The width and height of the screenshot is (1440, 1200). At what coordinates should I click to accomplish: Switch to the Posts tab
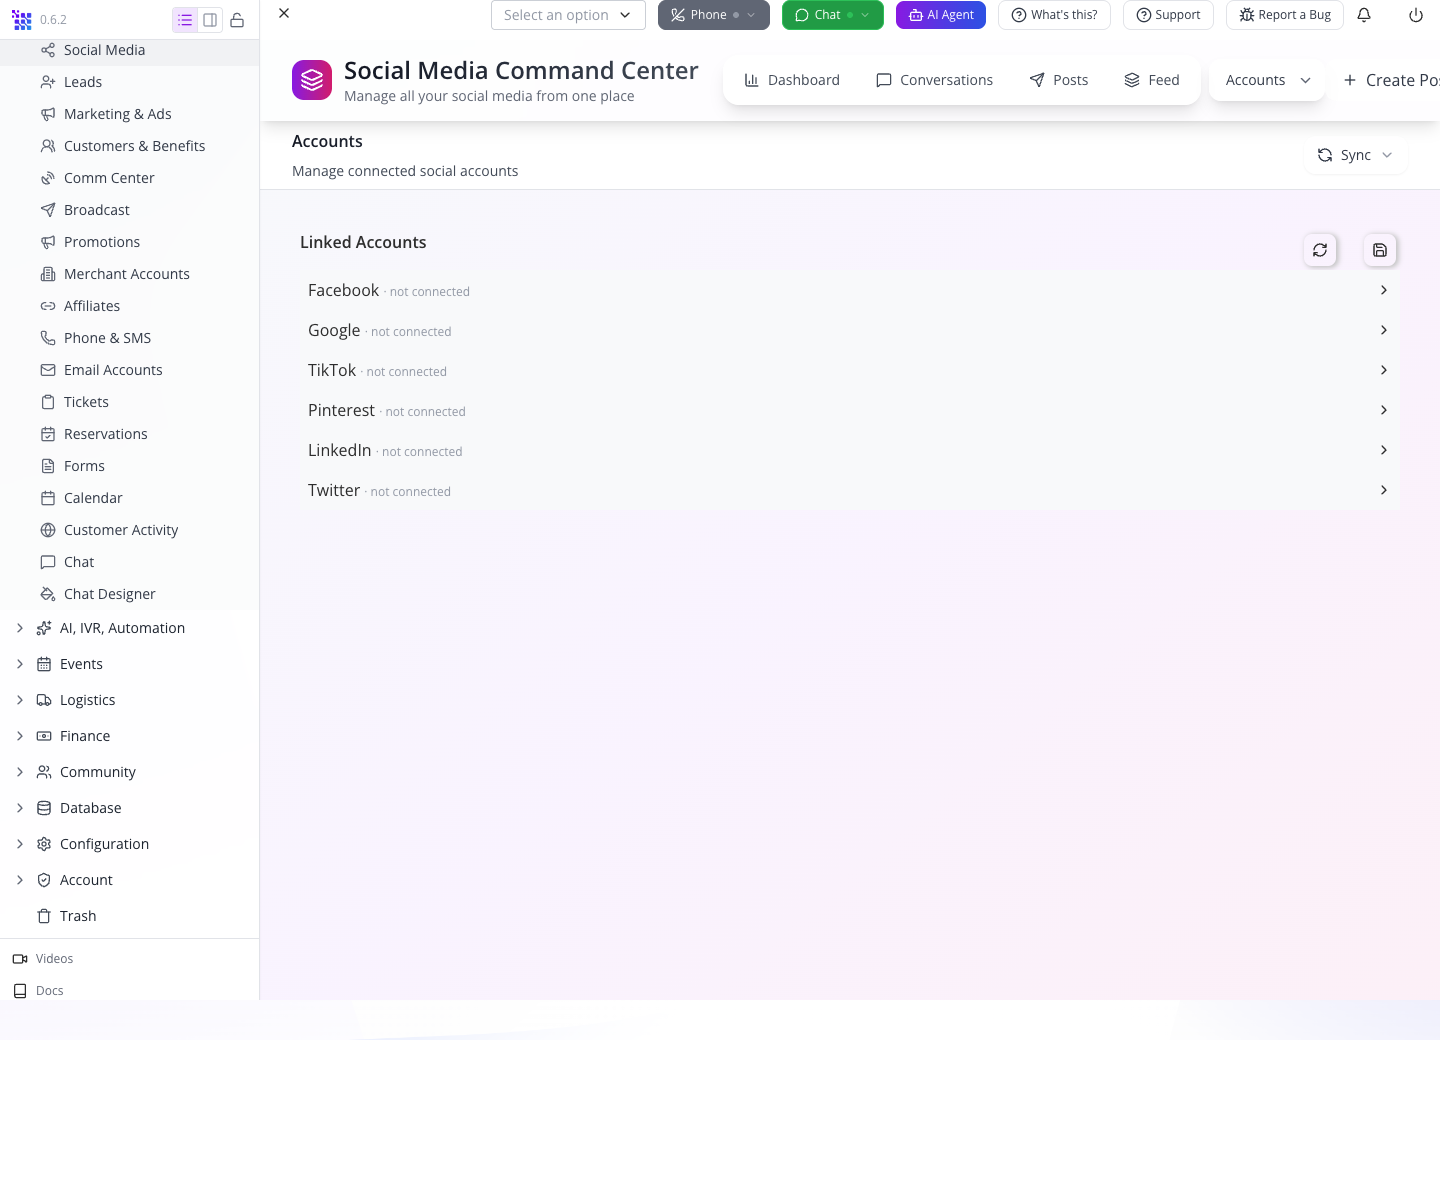point(1058,80)
